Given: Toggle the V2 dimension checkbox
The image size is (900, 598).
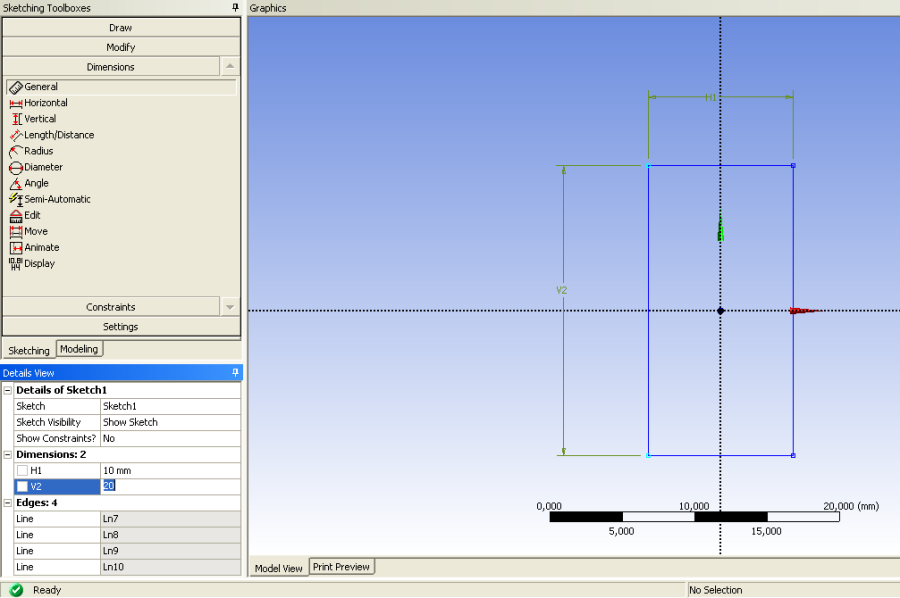Looking at the screenshot, I should point(22,487).
